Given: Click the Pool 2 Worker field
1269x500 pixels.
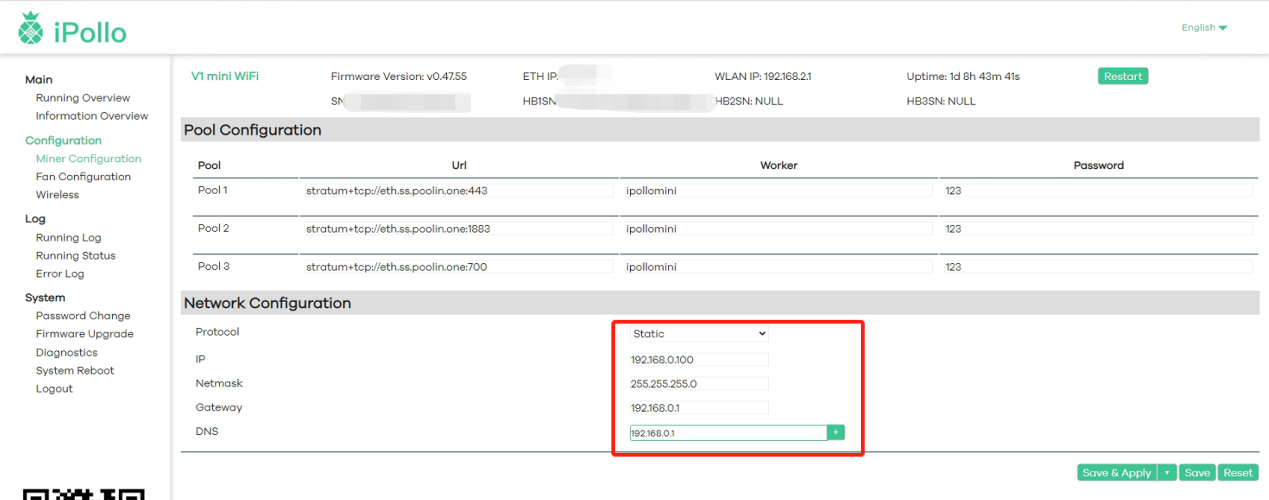Looking at the screenshot, I should (x=777, y=229).
